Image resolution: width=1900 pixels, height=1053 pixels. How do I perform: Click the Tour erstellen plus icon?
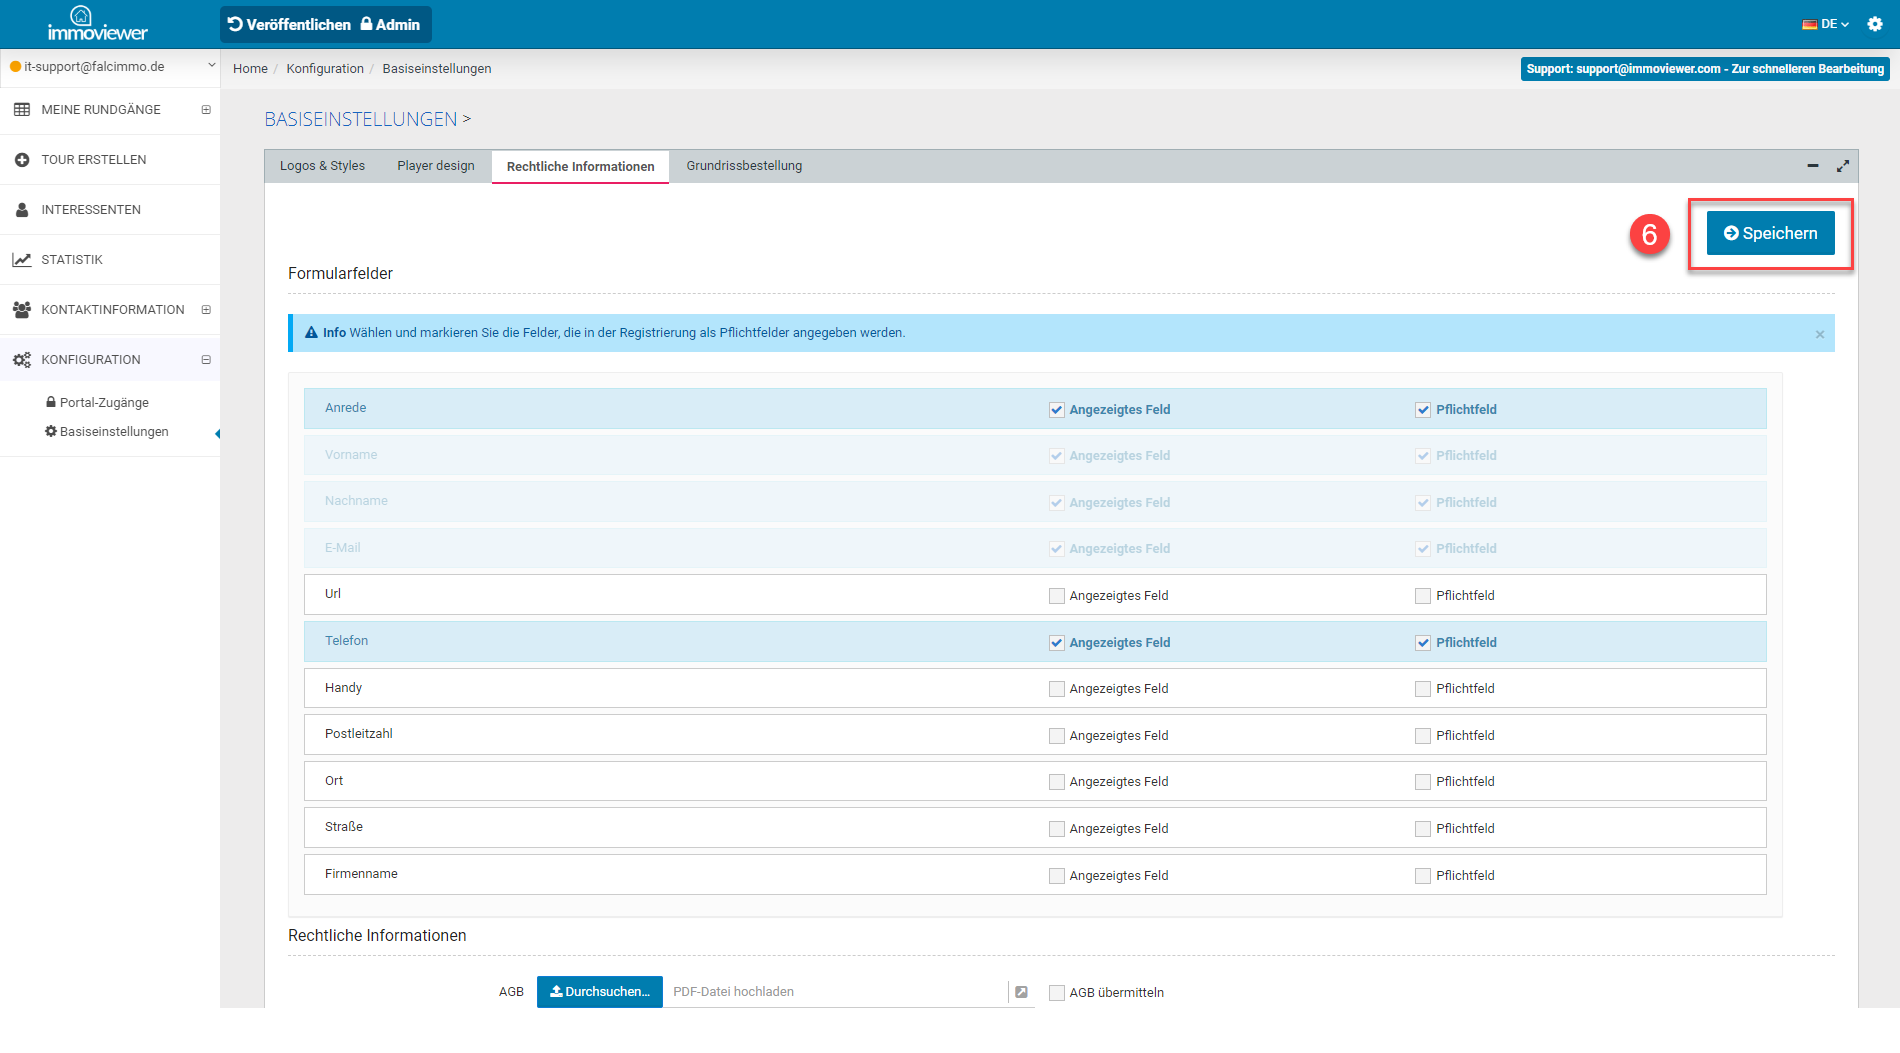pos(22,160)
